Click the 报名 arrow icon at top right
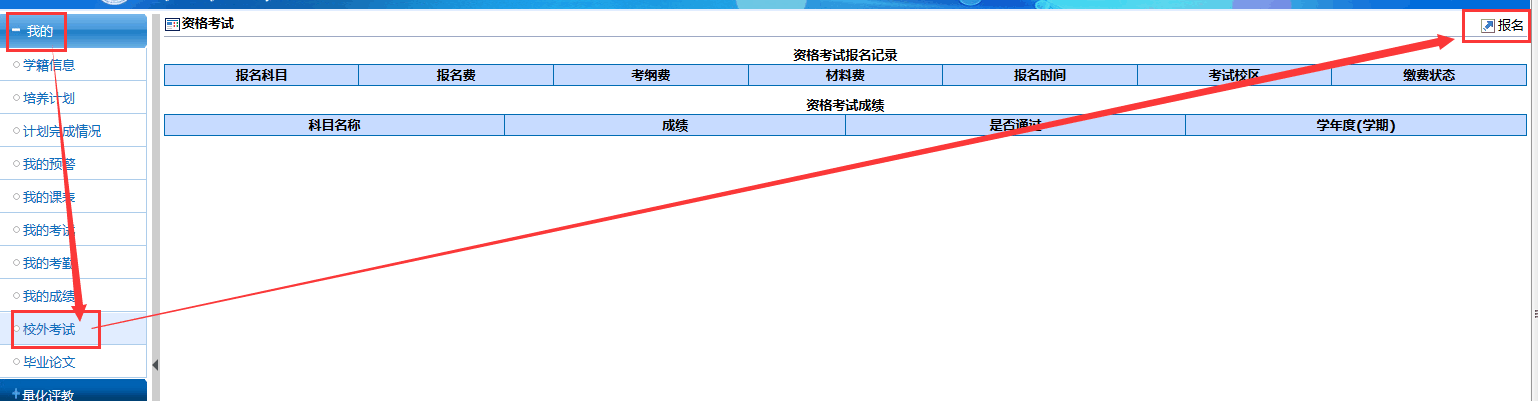 (1487, 26)
